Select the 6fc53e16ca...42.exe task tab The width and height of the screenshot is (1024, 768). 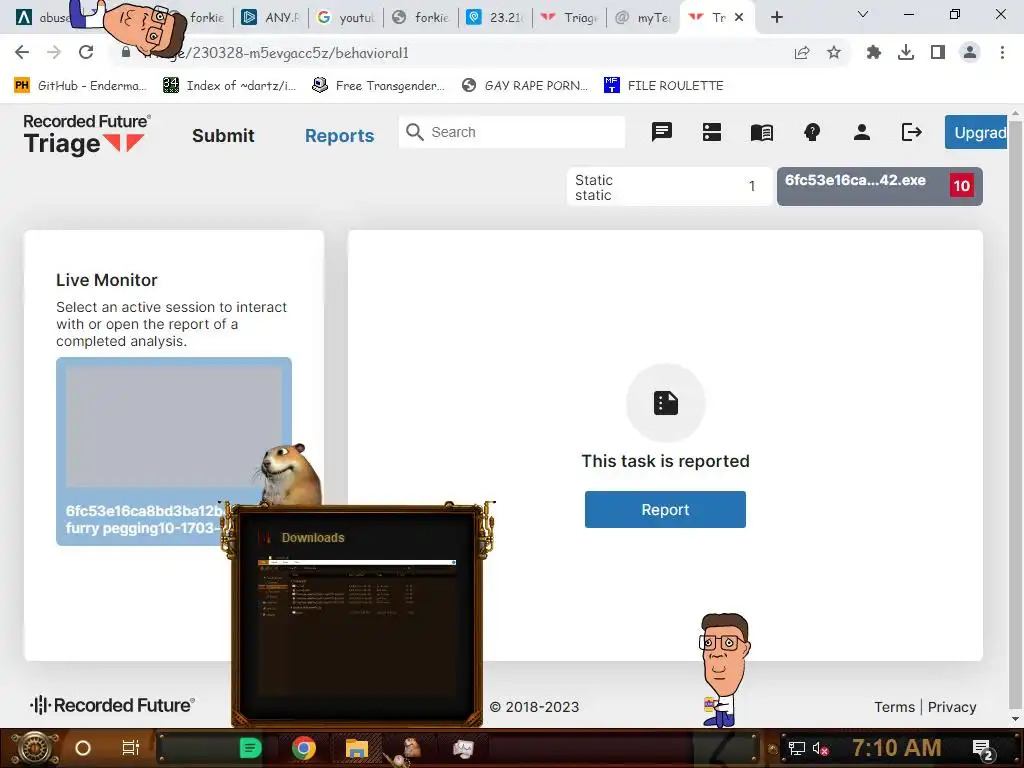(x=880, y=187)
